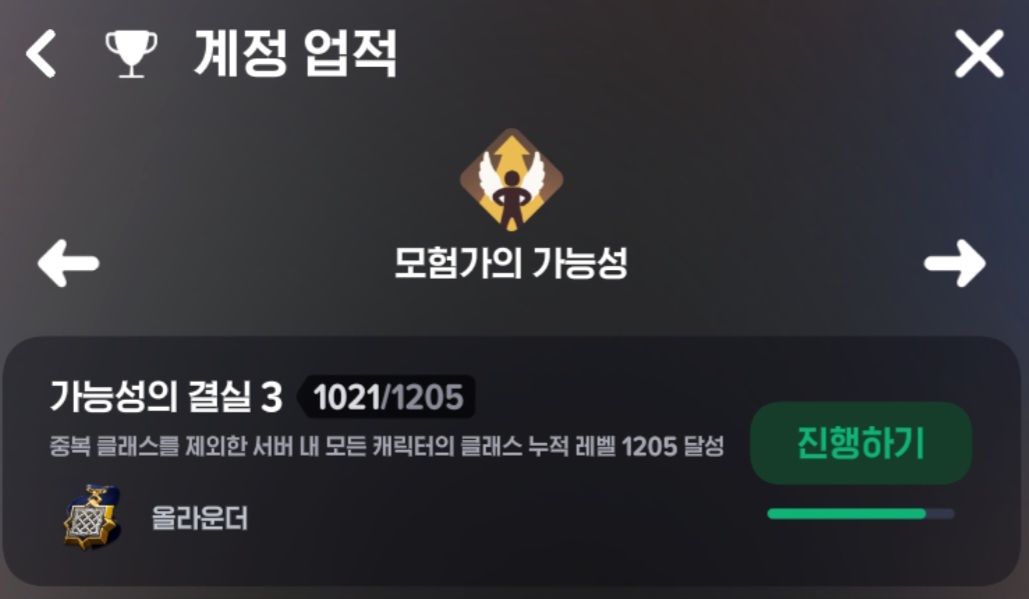Viewport: 1029px width, 599px height.
Task: Click the word 중복 starting the description
Action: pos(70,447)
